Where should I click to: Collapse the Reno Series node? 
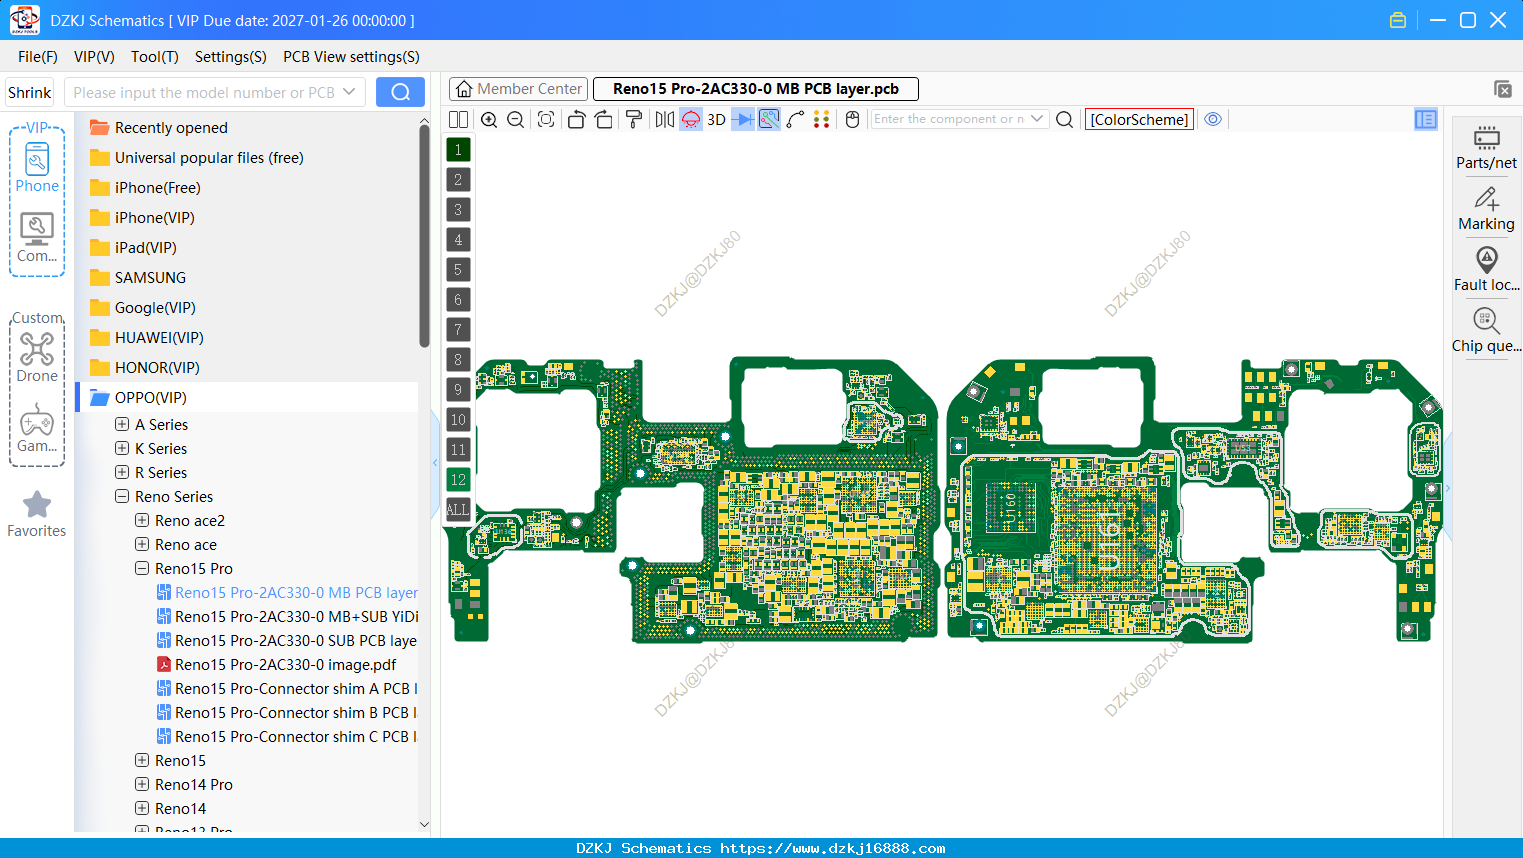coord(122,496)
